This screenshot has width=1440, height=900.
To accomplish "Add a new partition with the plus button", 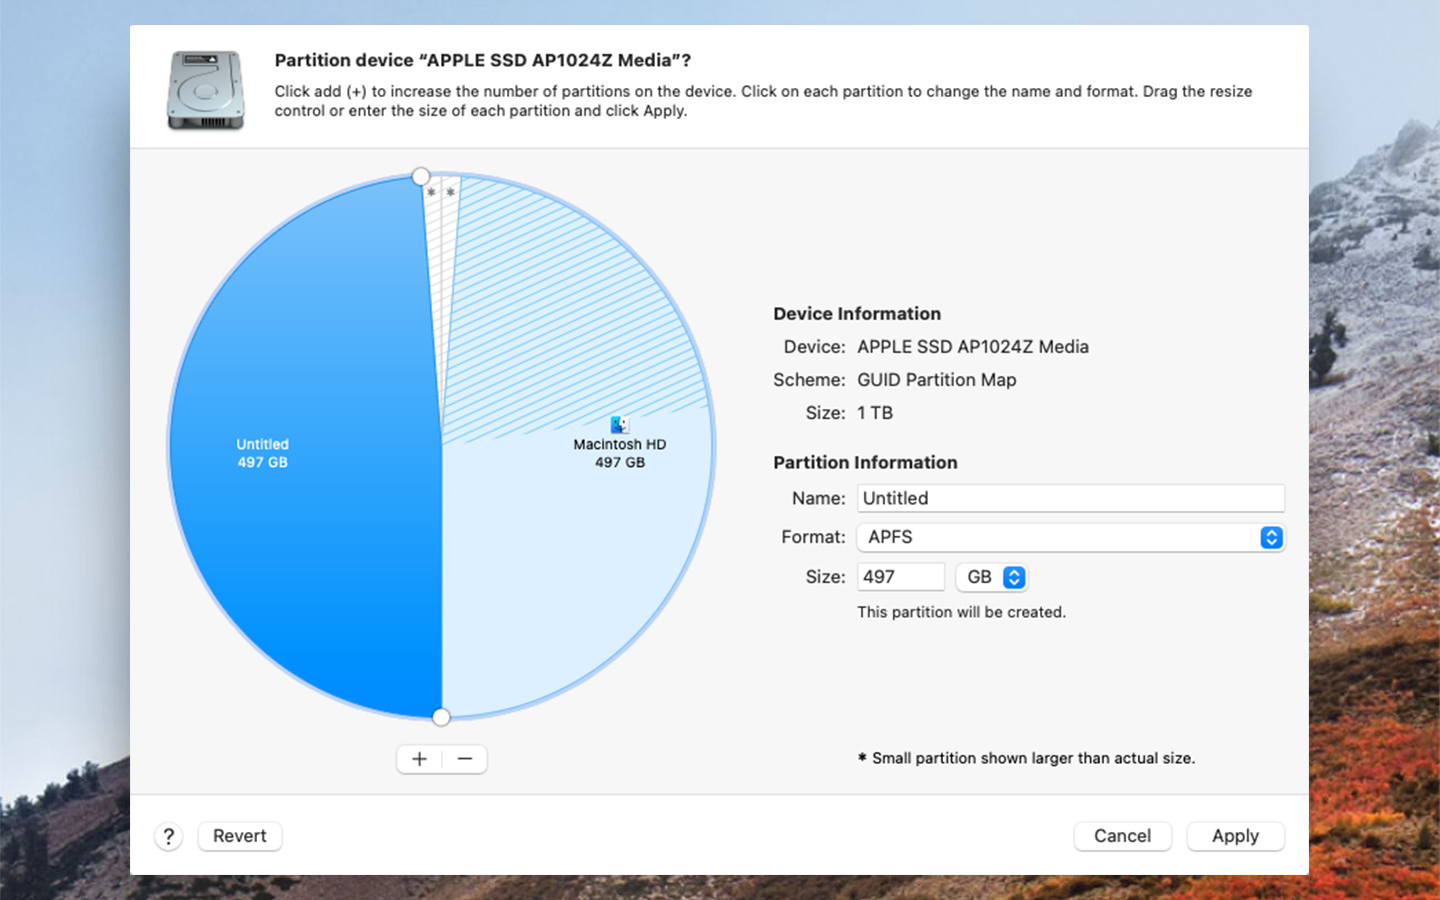I will point(419,759).
